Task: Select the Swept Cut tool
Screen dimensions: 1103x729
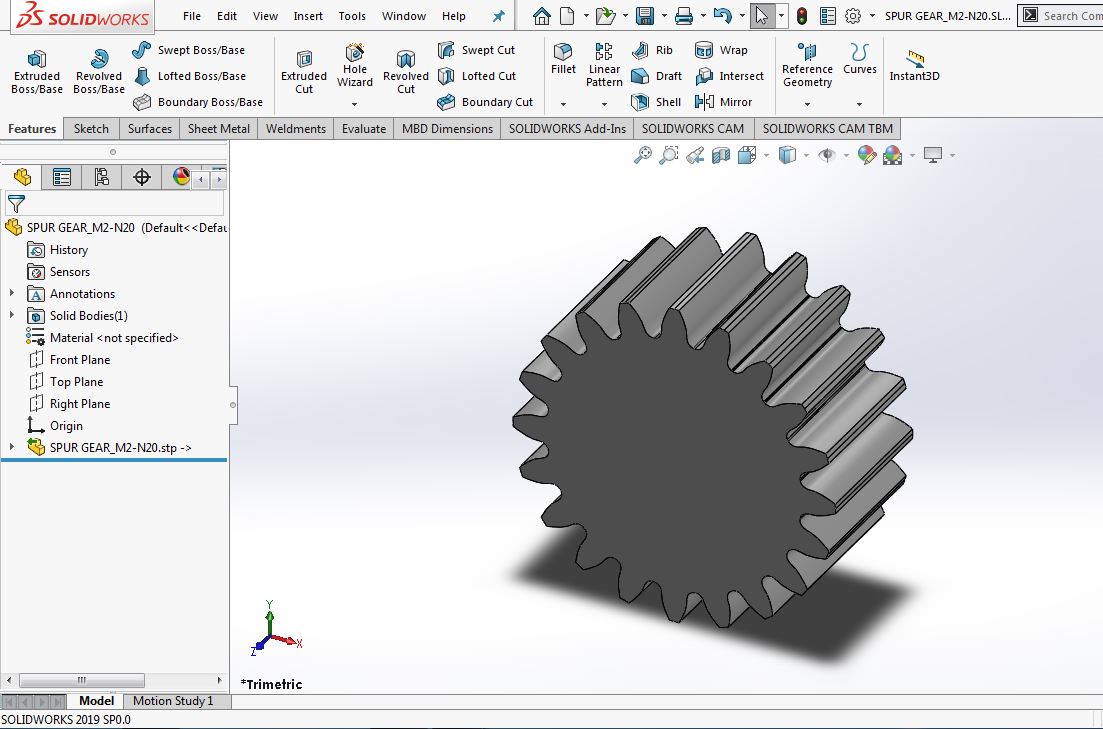Action: (476, 50)
